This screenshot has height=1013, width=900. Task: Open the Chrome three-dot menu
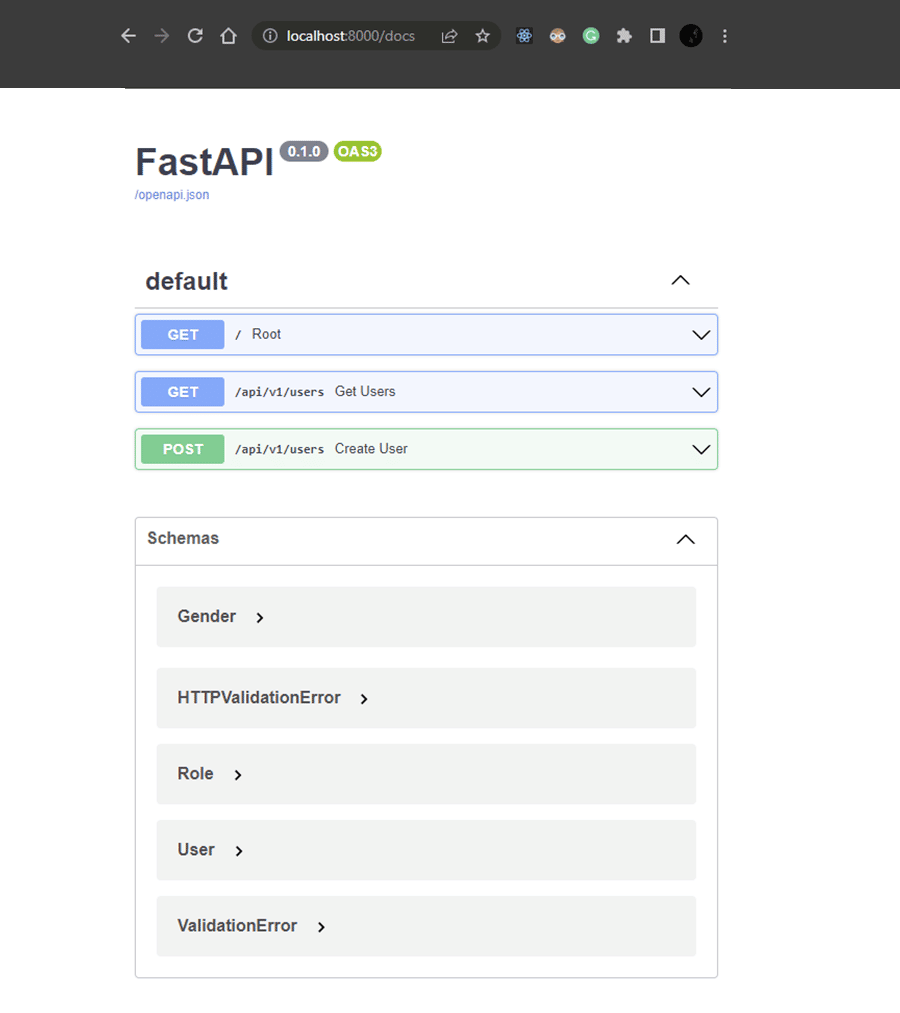pos(724,36)
